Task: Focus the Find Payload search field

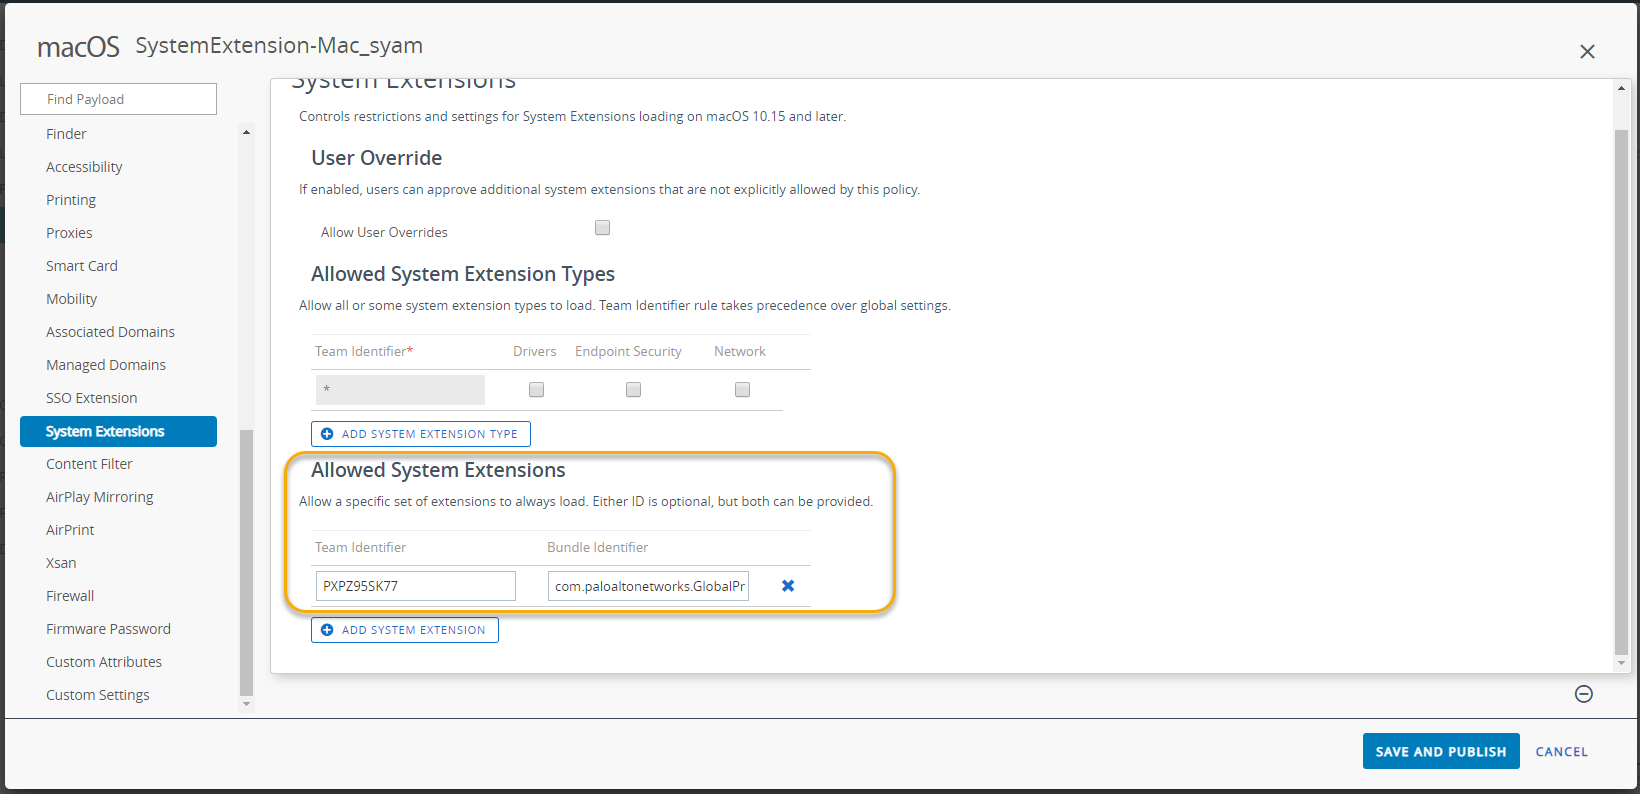Action: tap(118, 99)
